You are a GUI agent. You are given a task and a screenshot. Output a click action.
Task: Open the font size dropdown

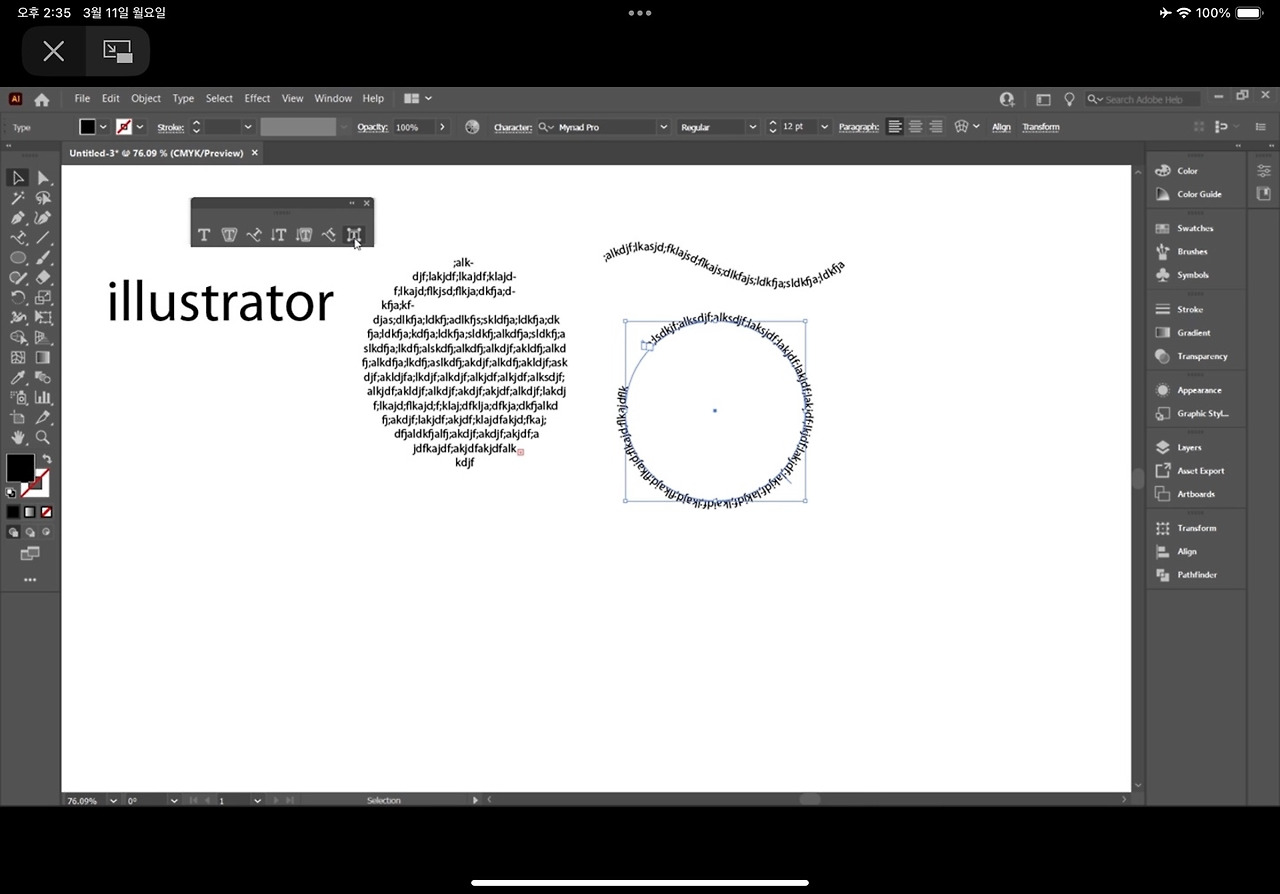tap(825, 127)
